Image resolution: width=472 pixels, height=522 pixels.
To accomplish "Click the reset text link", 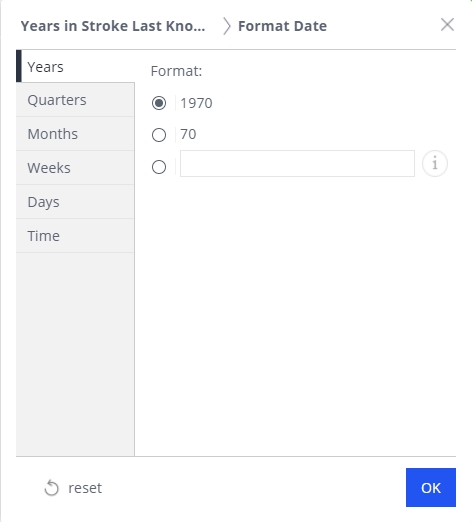I will coord(85,488).
